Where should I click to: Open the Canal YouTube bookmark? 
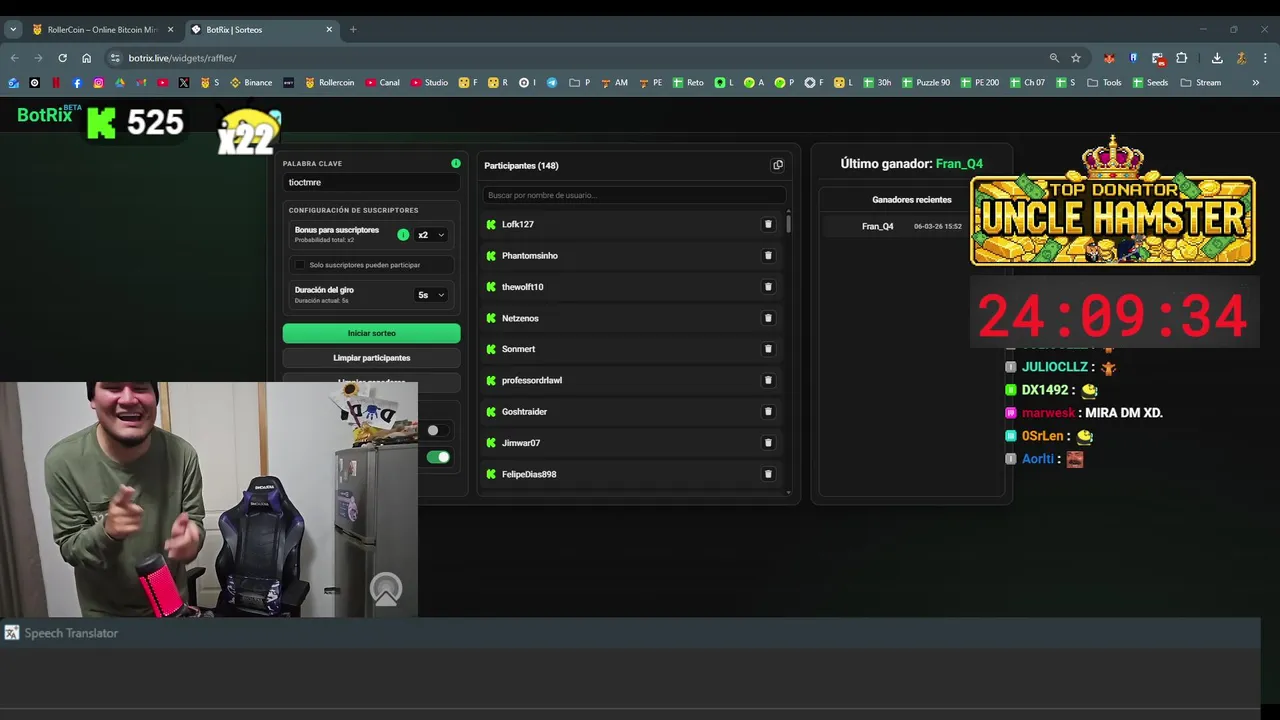click(382, 83)
